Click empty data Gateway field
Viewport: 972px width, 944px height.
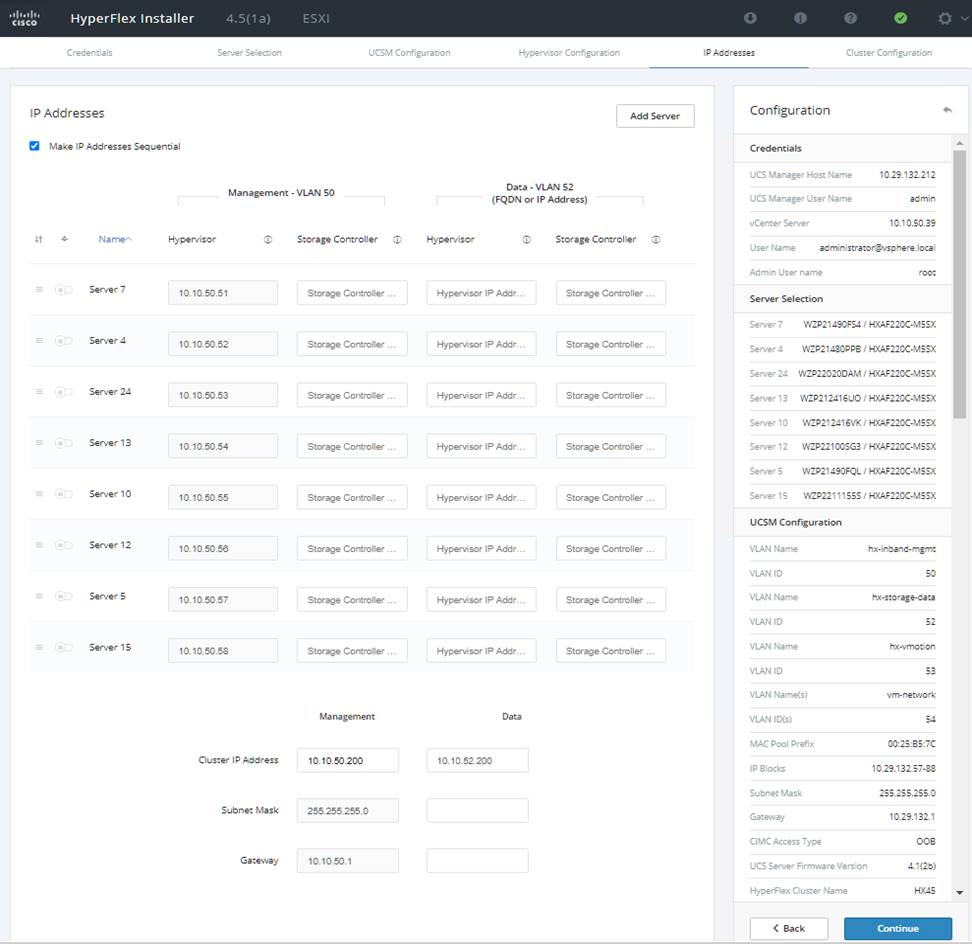pyautogui.click(x=477, y=861)
